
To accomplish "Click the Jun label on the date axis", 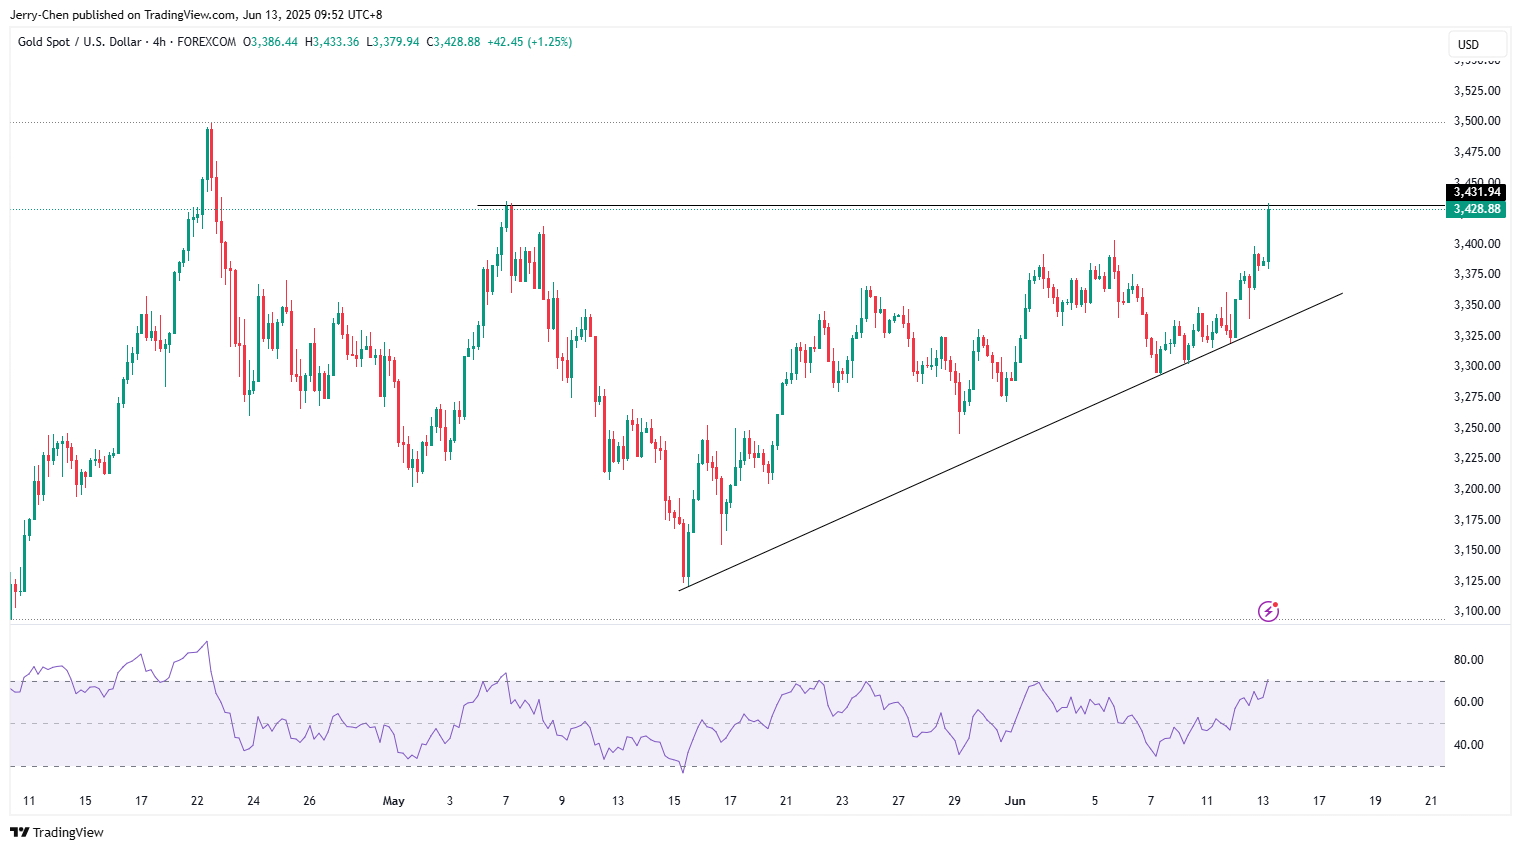I will pos(1015,801).
